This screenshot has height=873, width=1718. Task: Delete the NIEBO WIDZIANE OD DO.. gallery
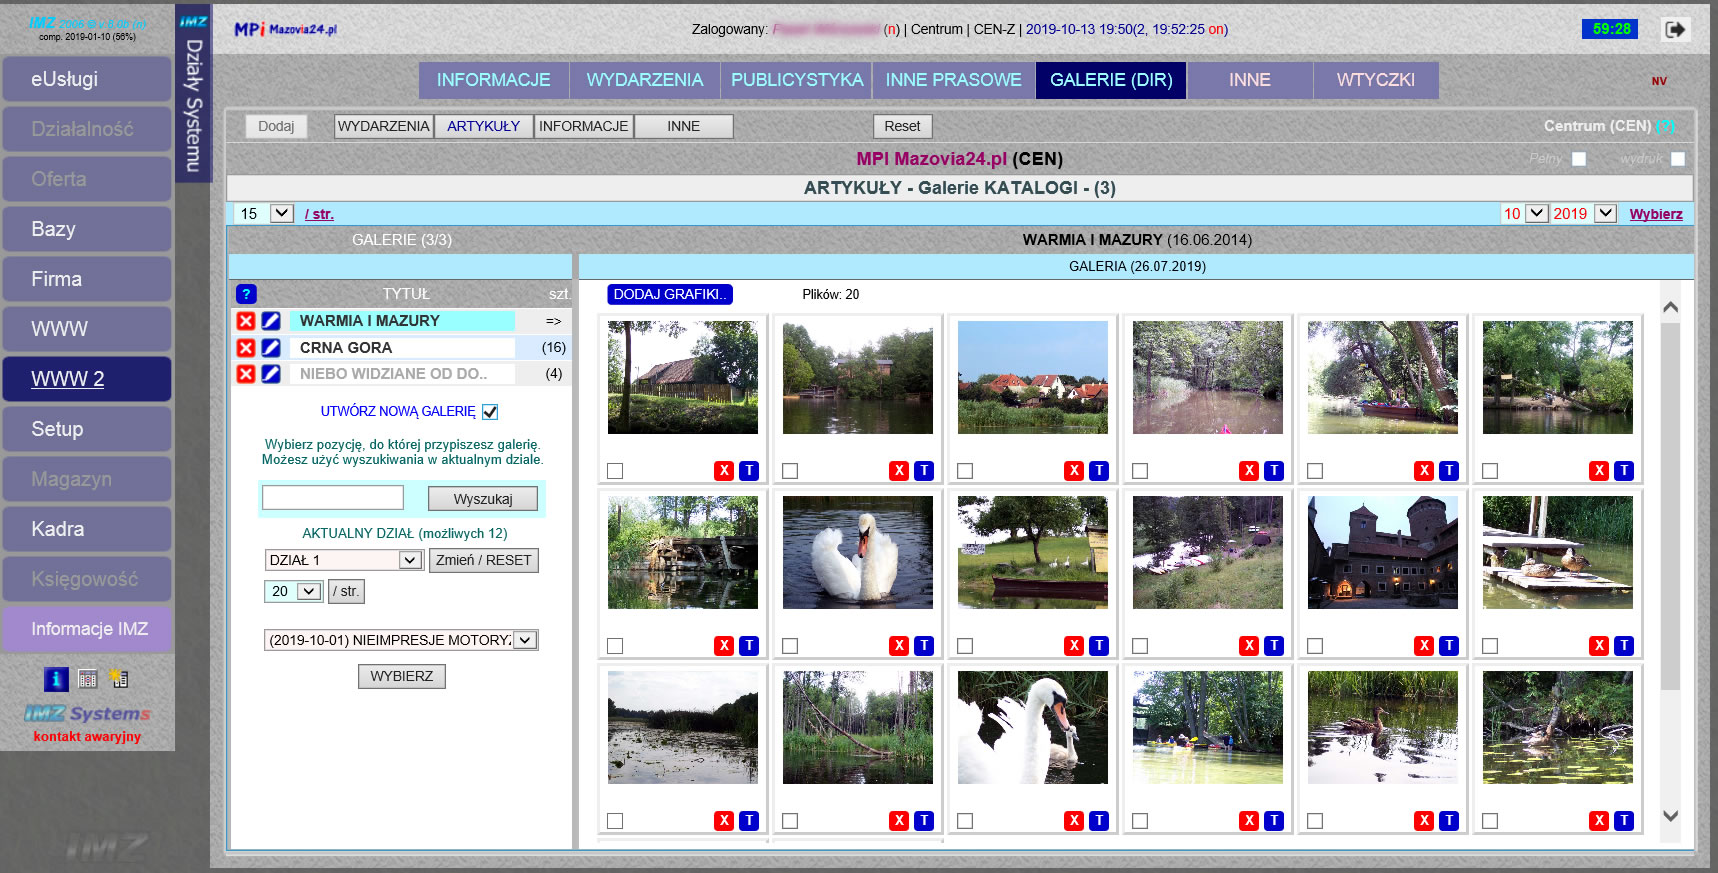click(x=246, y=373)
